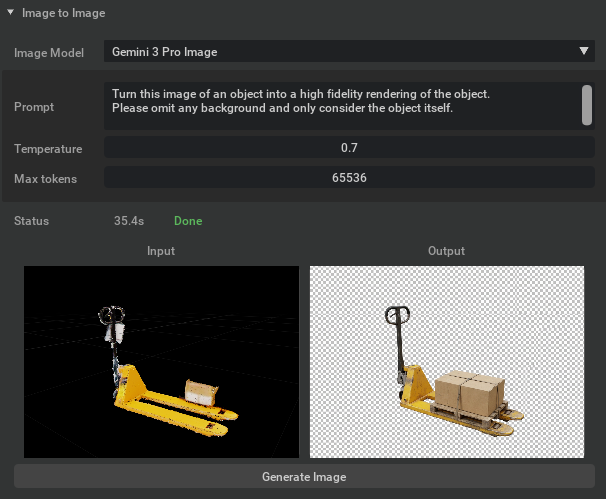Click the Prompt field scrollbar
The height and width of the screenshot is (499, 606).
click(587, 105)
